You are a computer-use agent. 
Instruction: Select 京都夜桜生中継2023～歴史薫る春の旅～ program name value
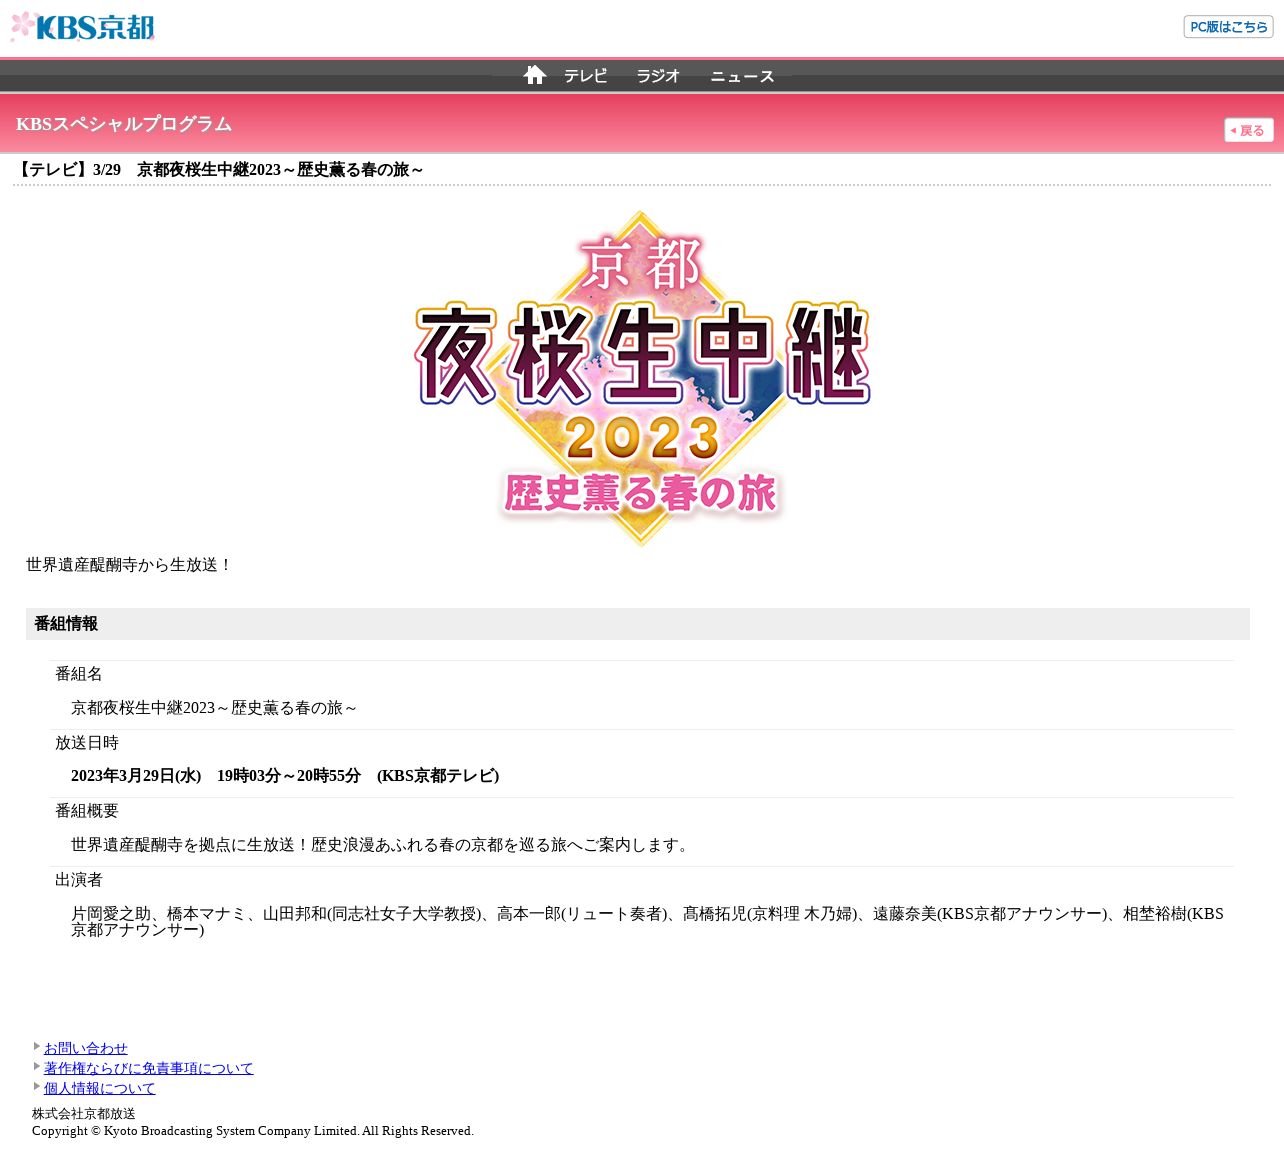[x=214, y=708]
